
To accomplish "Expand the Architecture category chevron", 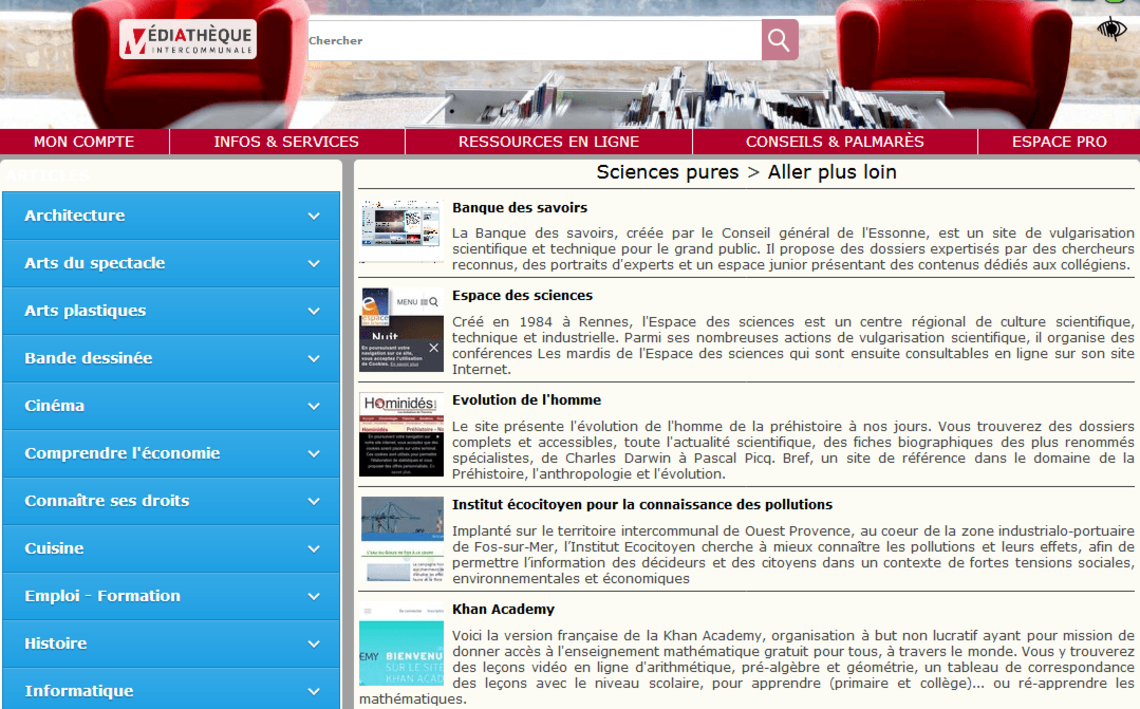I will pos(314,216).
